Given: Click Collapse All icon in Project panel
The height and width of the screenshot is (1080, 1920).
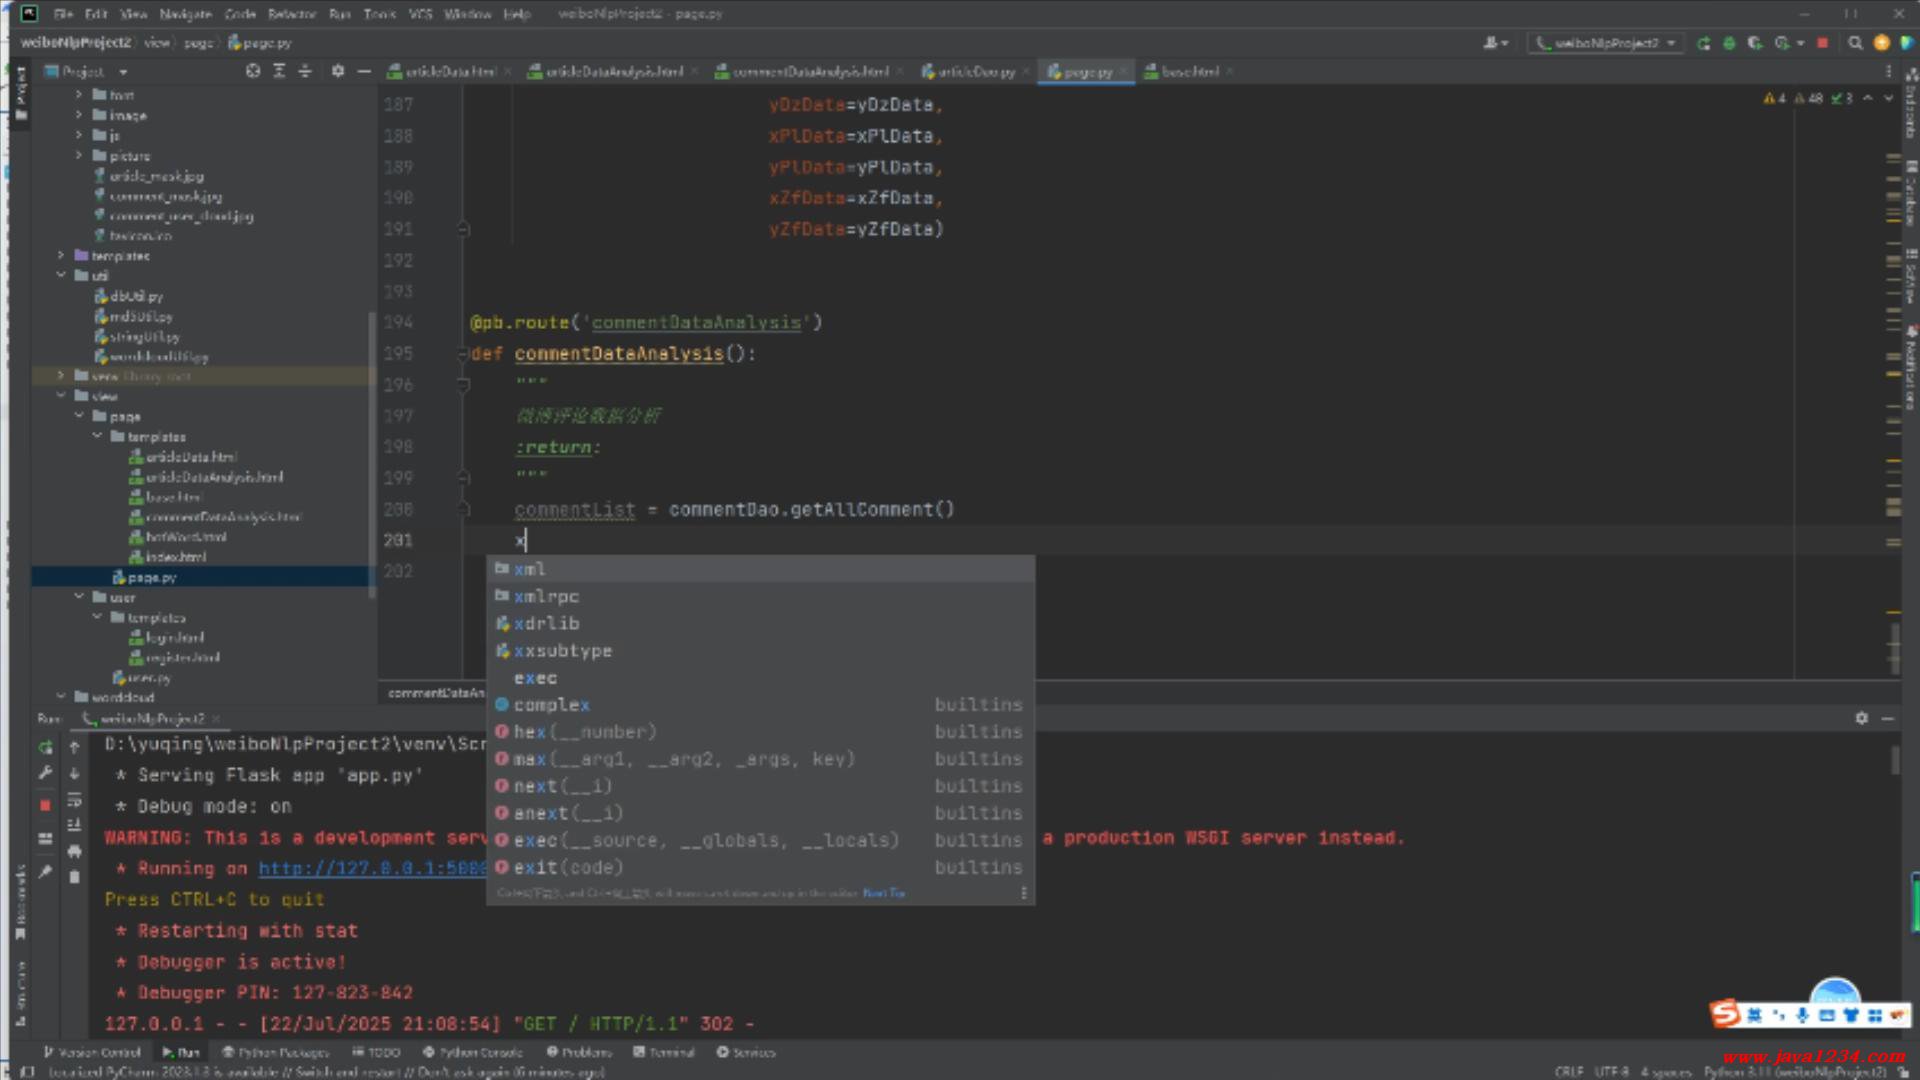Looking at the screenshot, I should pos(305,71).
